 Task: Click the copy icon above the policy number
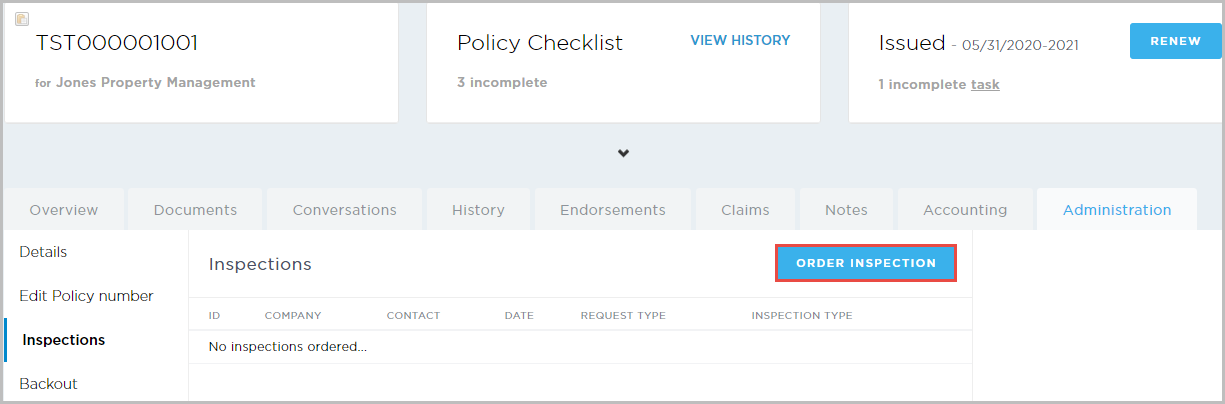click(x=22, y=19)
